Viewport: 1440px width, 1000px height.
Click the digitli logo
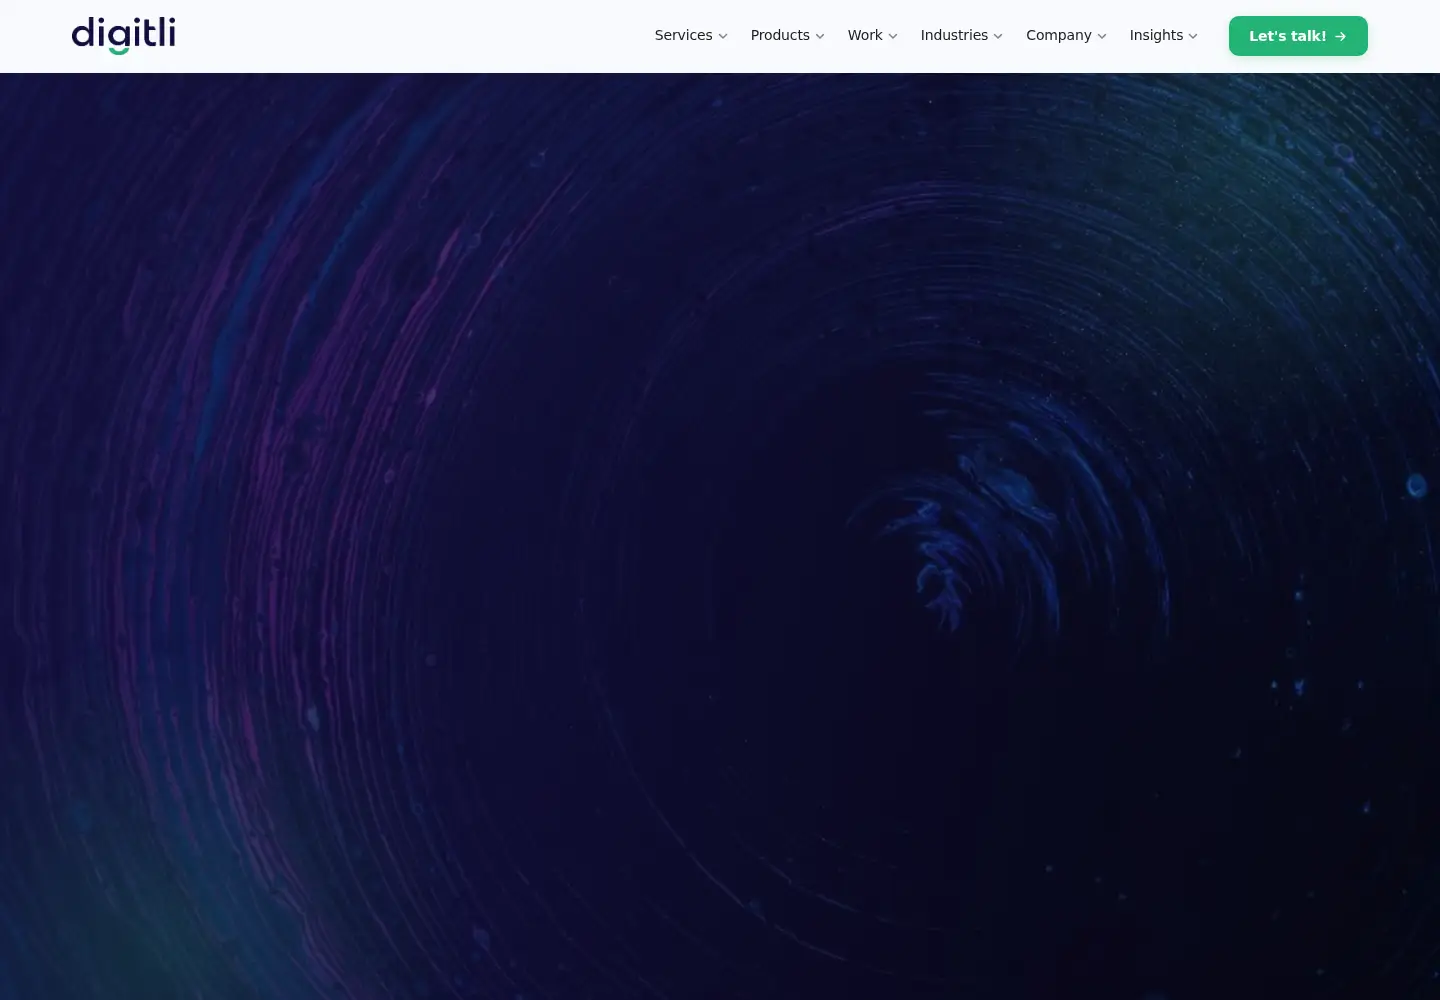tap(124, 35)
